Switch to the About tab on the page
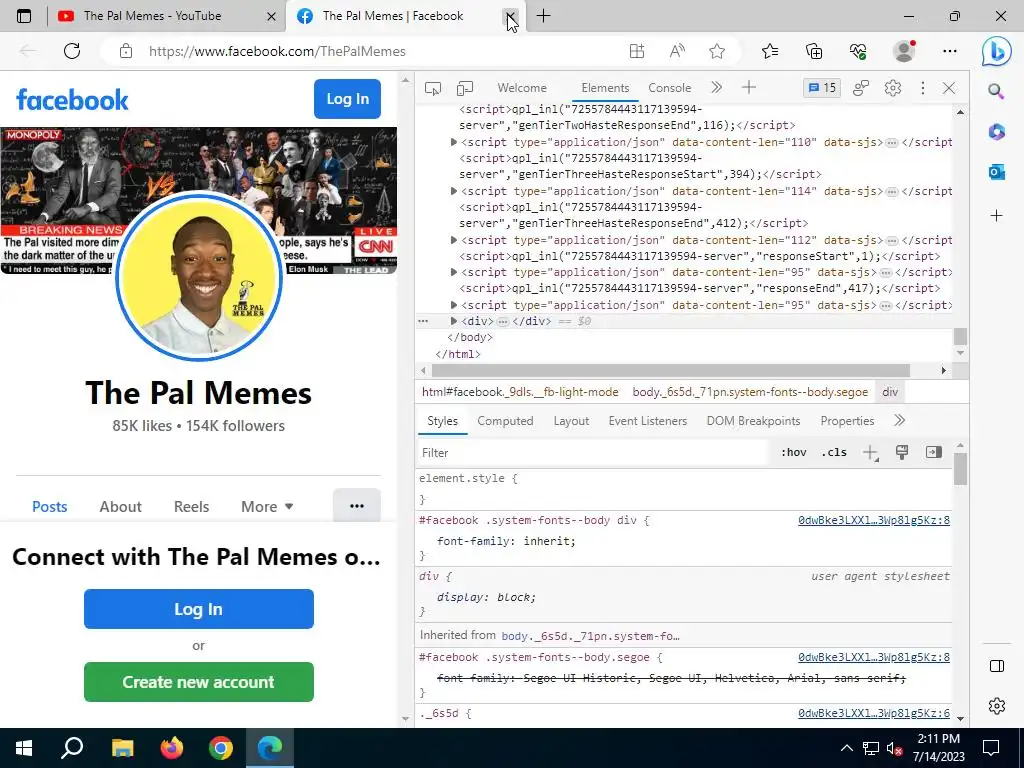 click(120, 507)
